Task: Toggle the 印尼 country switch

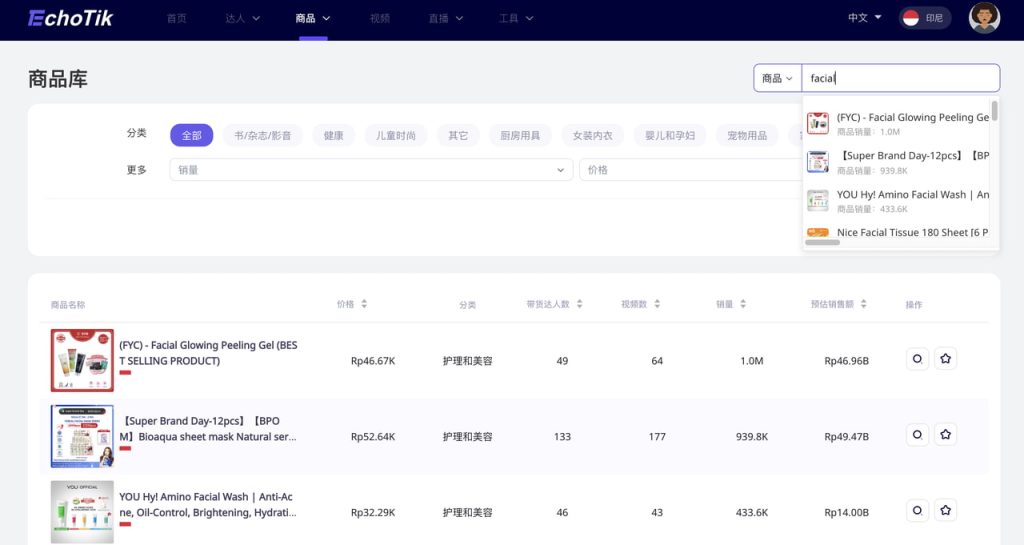Action: tap(924, 18)
